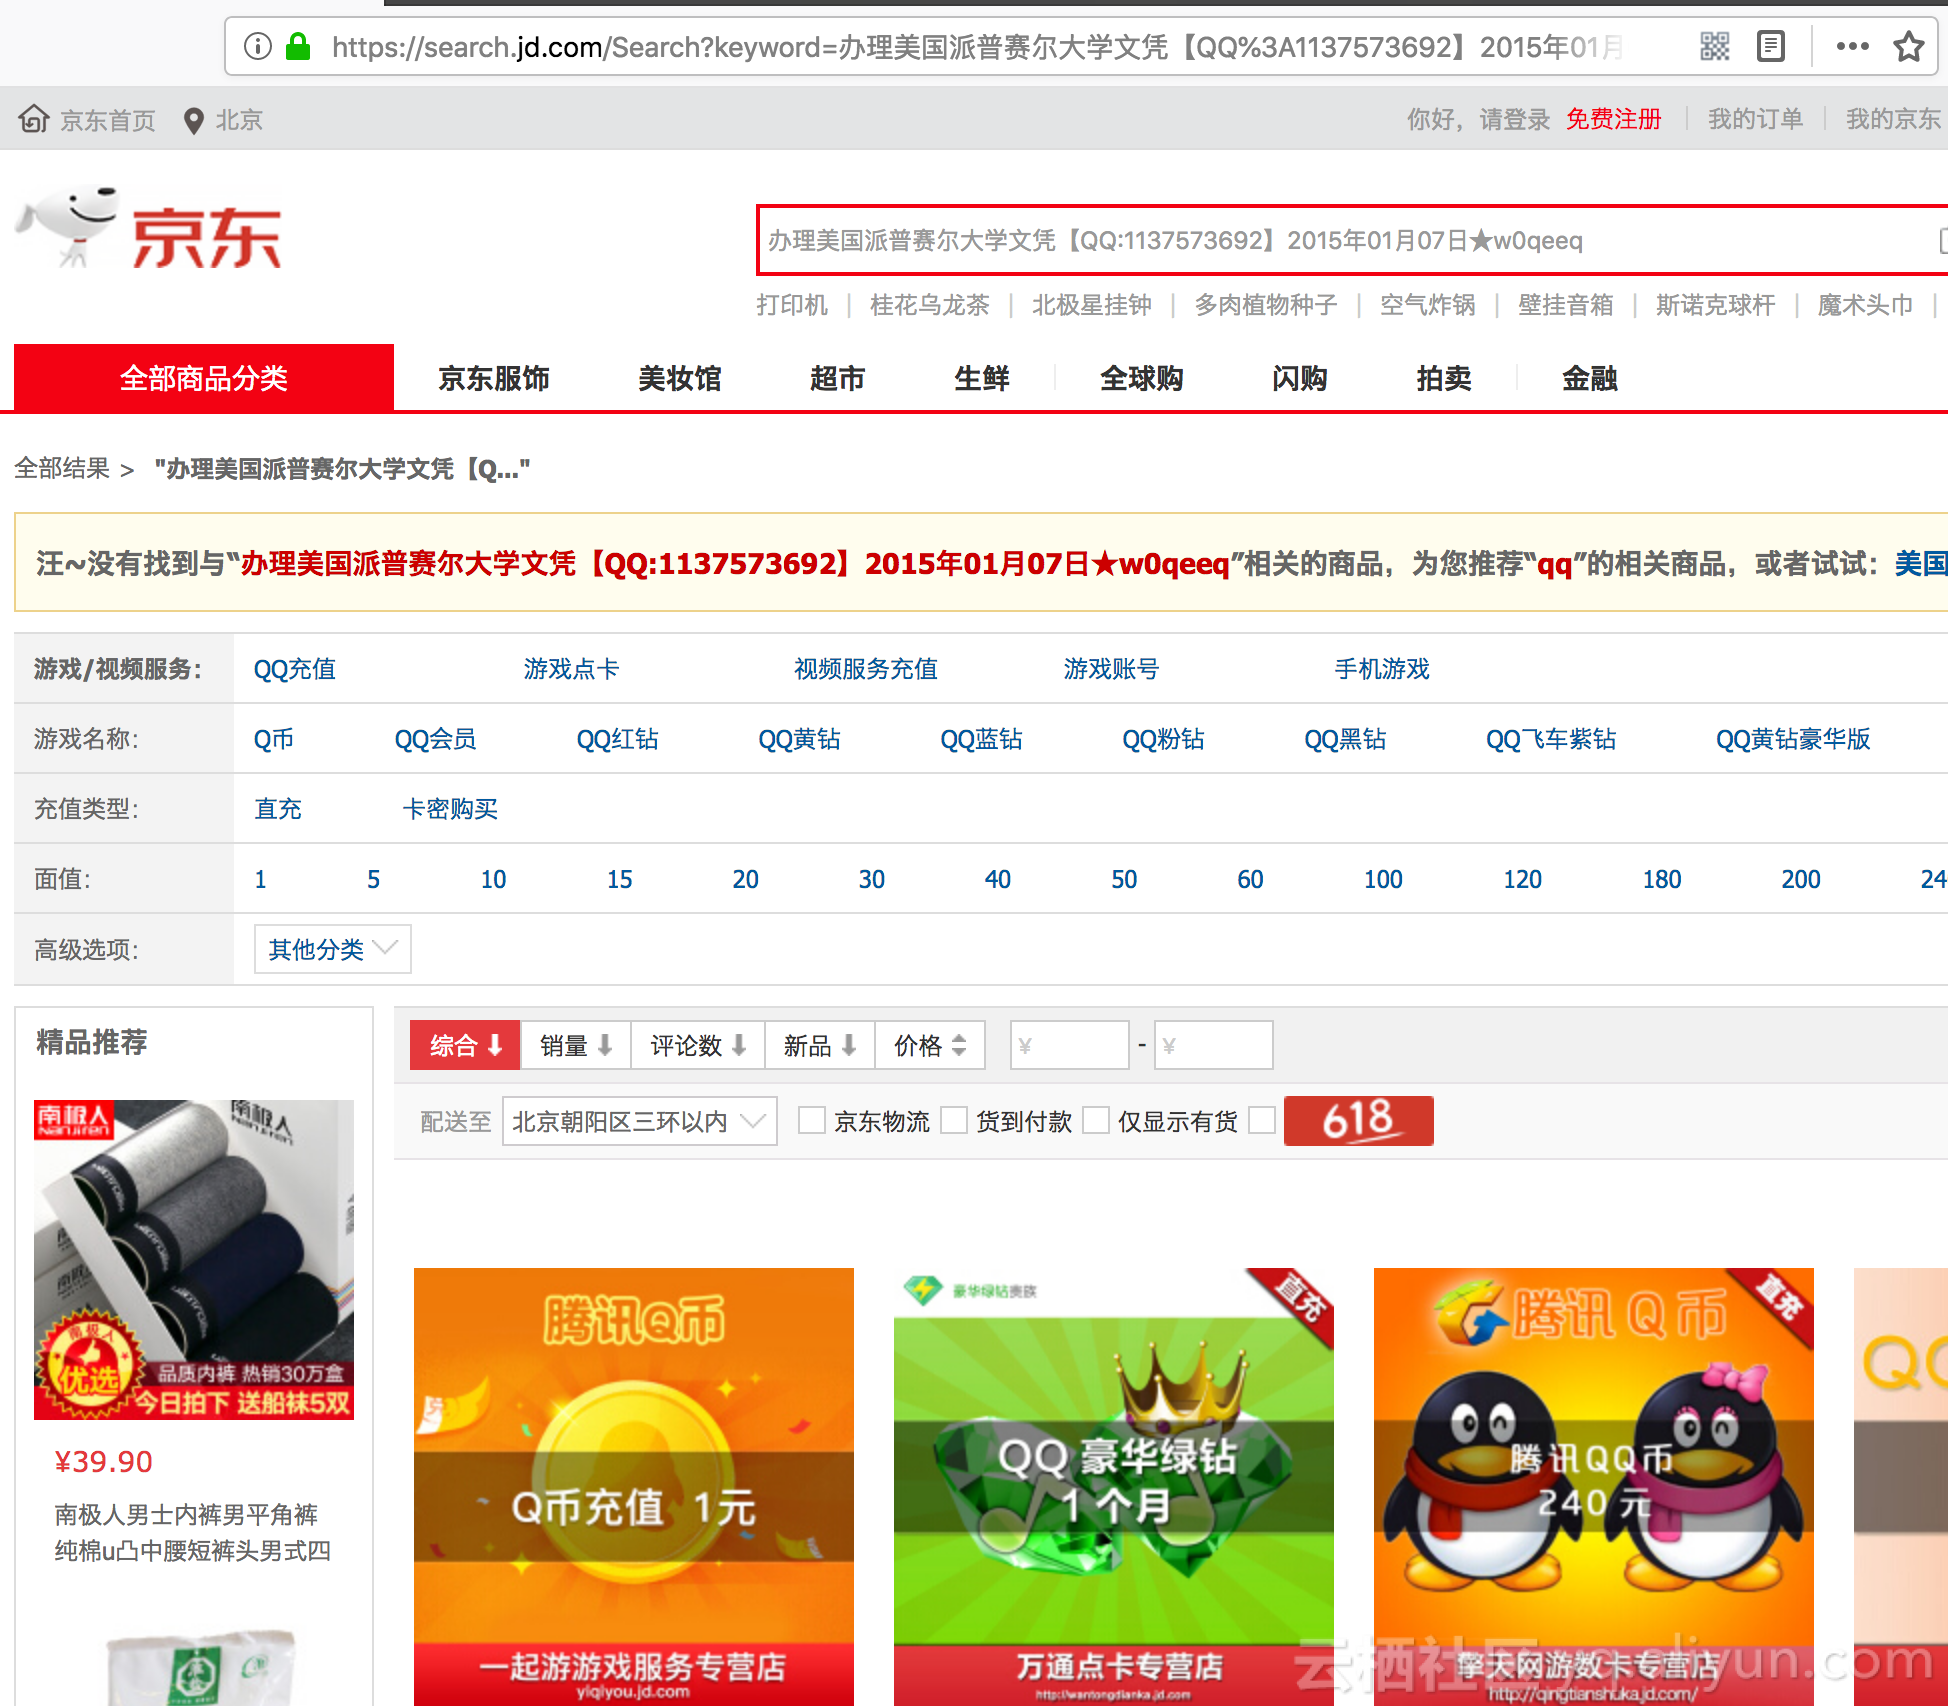Image resolution: width=1948 pixels, height=1706 pixels.
Task: Select the 视频服务充值 filter
Action: (865, 669)
